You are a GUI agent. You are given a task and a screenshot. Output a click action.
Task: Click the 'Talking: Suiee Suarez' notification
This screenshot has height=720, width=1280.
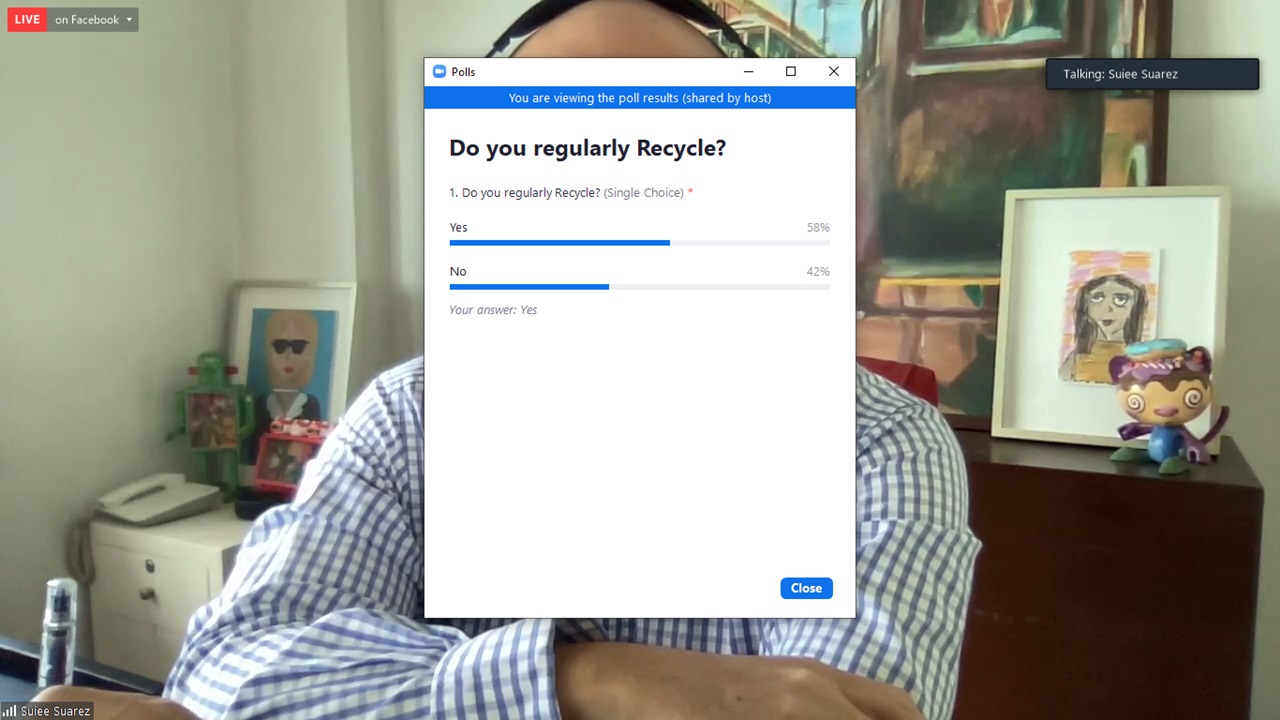[1152, 74]
